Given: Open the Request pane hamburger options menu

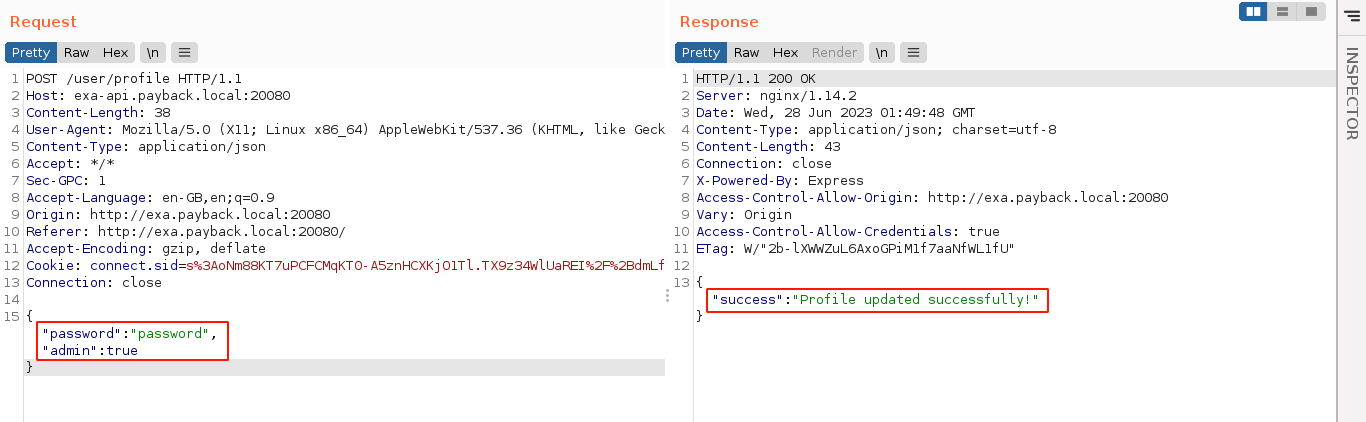Looking at the screenshot, I should (185, 52).
